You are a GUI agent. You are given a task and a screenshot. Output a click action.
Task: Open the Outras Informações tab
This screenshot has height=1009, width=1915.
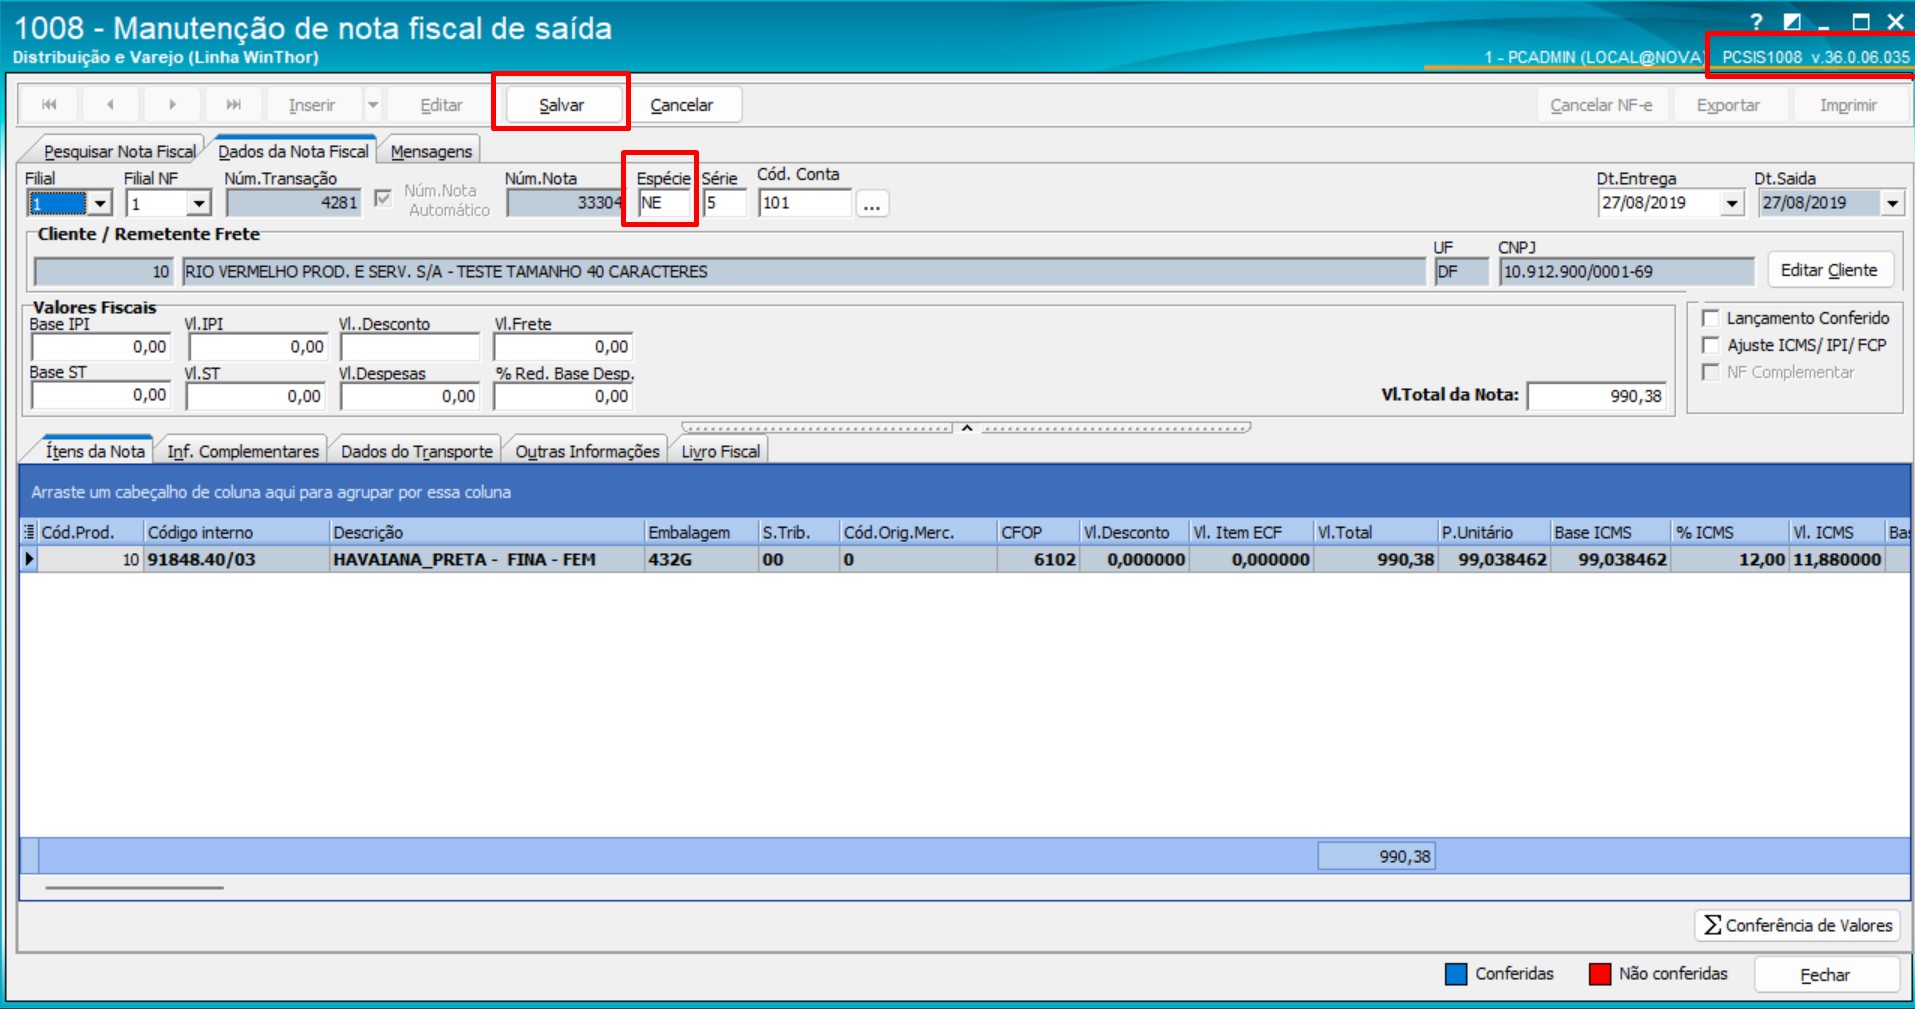587,452
